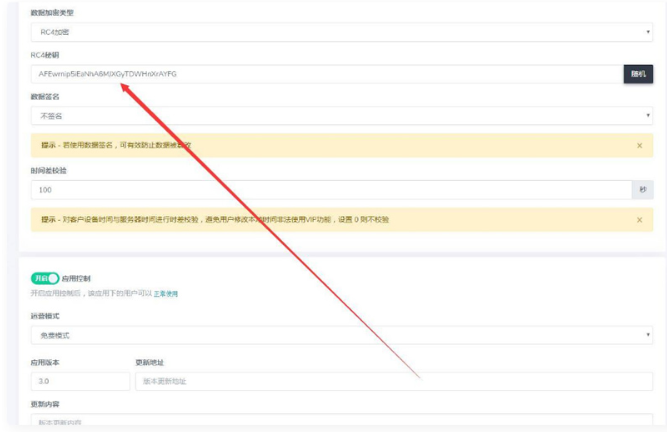Follow the 正常使用 link
667x432 pixels.
pos(166,294)
